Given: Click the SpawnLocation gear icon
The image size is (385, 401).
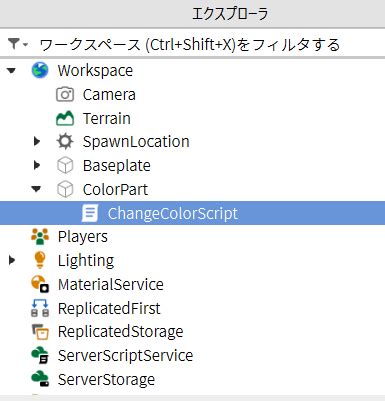Looking at the screenshot, I should coord(65,142).
